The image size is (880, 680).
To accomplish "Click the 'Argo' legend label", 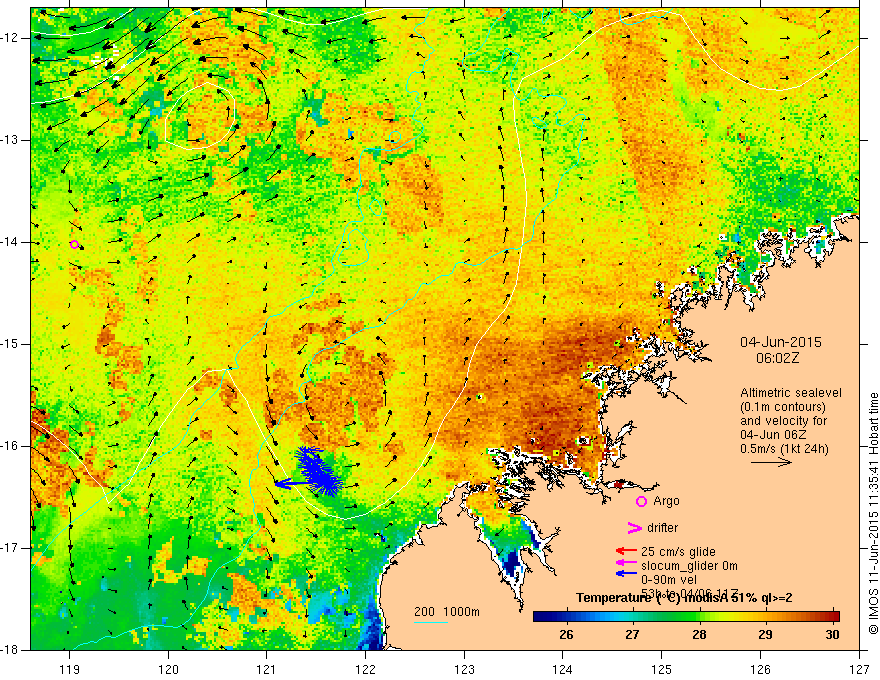I will [666, 501].
